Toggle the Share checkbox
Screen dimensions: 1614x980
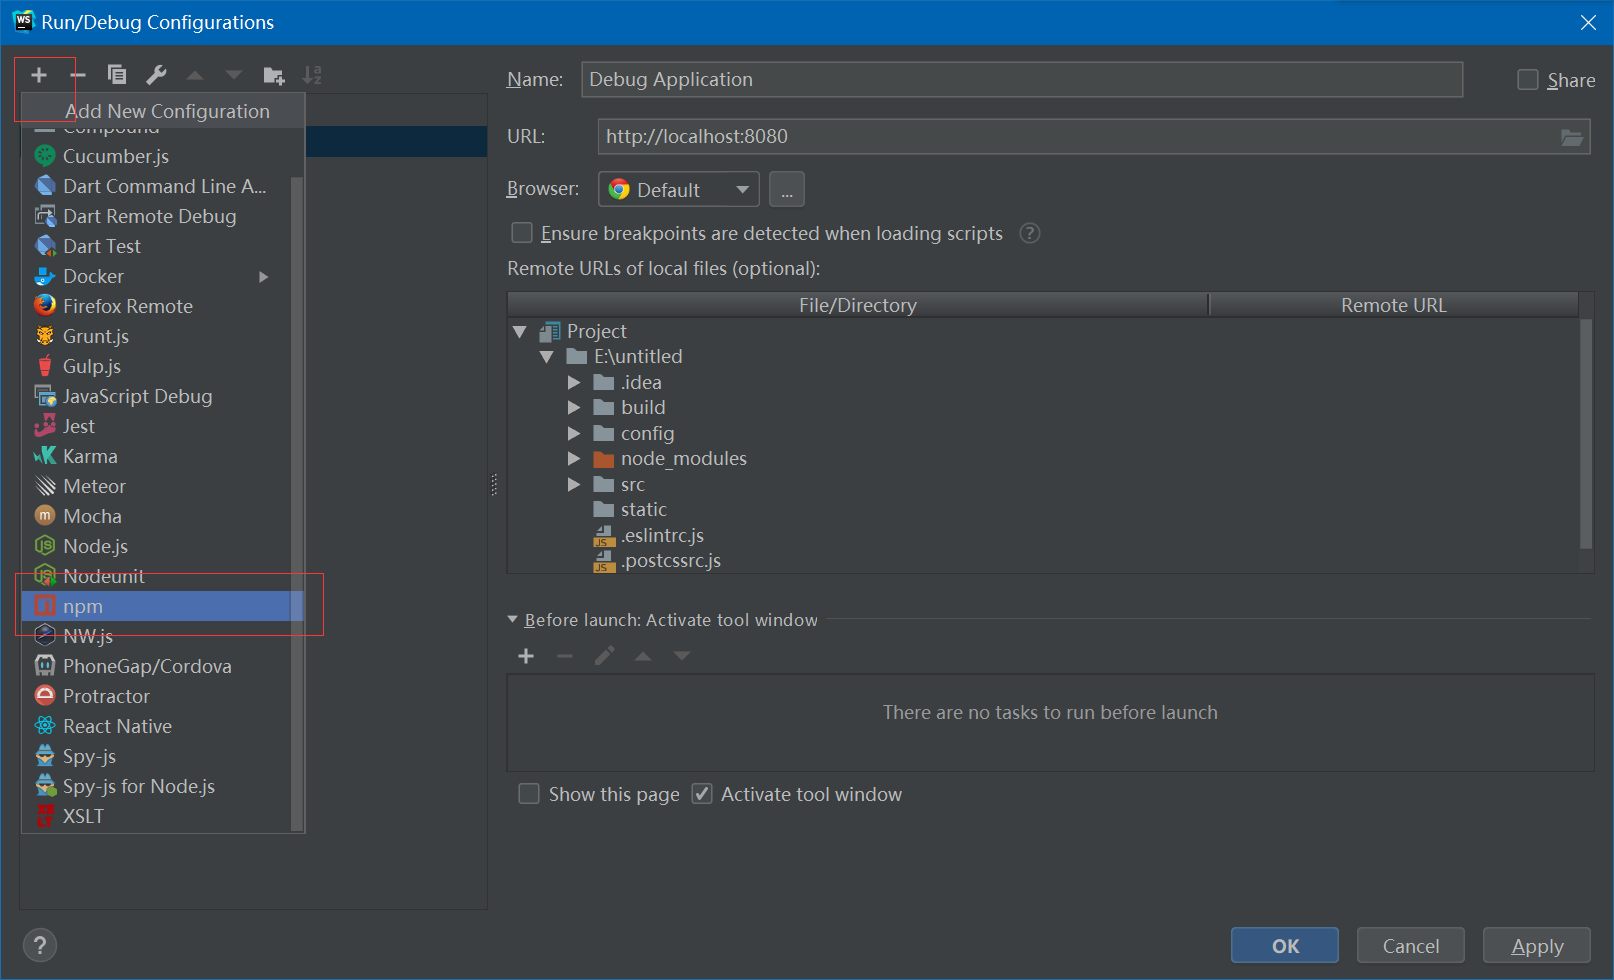(x=1528, y=80)
